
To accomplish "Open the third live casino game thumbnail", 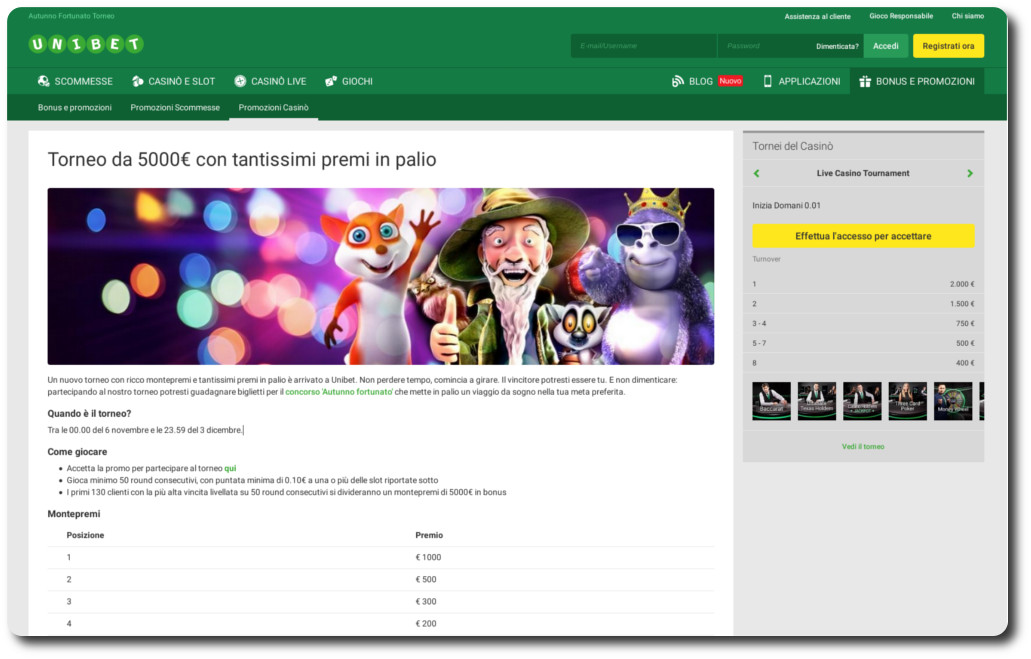I will pyautogui.click(x=862, y=401).
